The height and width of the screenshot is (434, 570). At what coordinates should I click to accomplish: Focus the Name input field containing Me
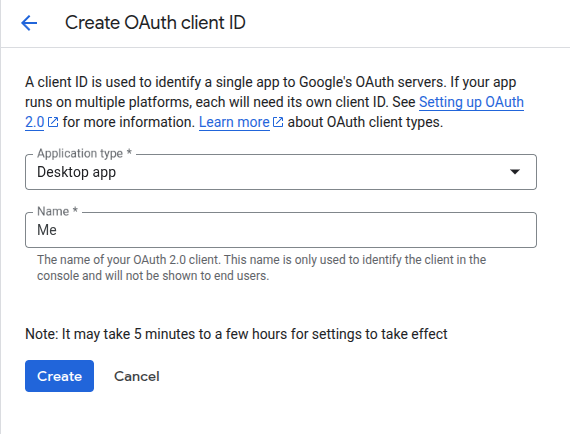281,230
